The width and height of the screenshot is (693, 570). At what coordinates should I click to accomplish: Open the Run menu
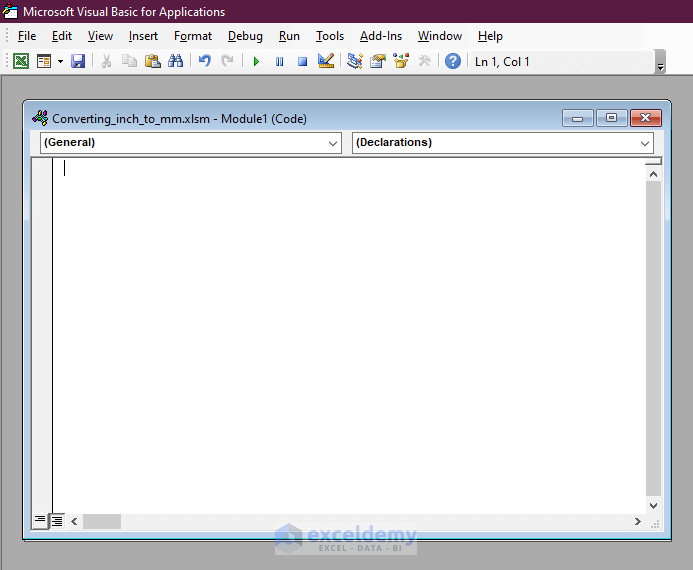[289, 36]
